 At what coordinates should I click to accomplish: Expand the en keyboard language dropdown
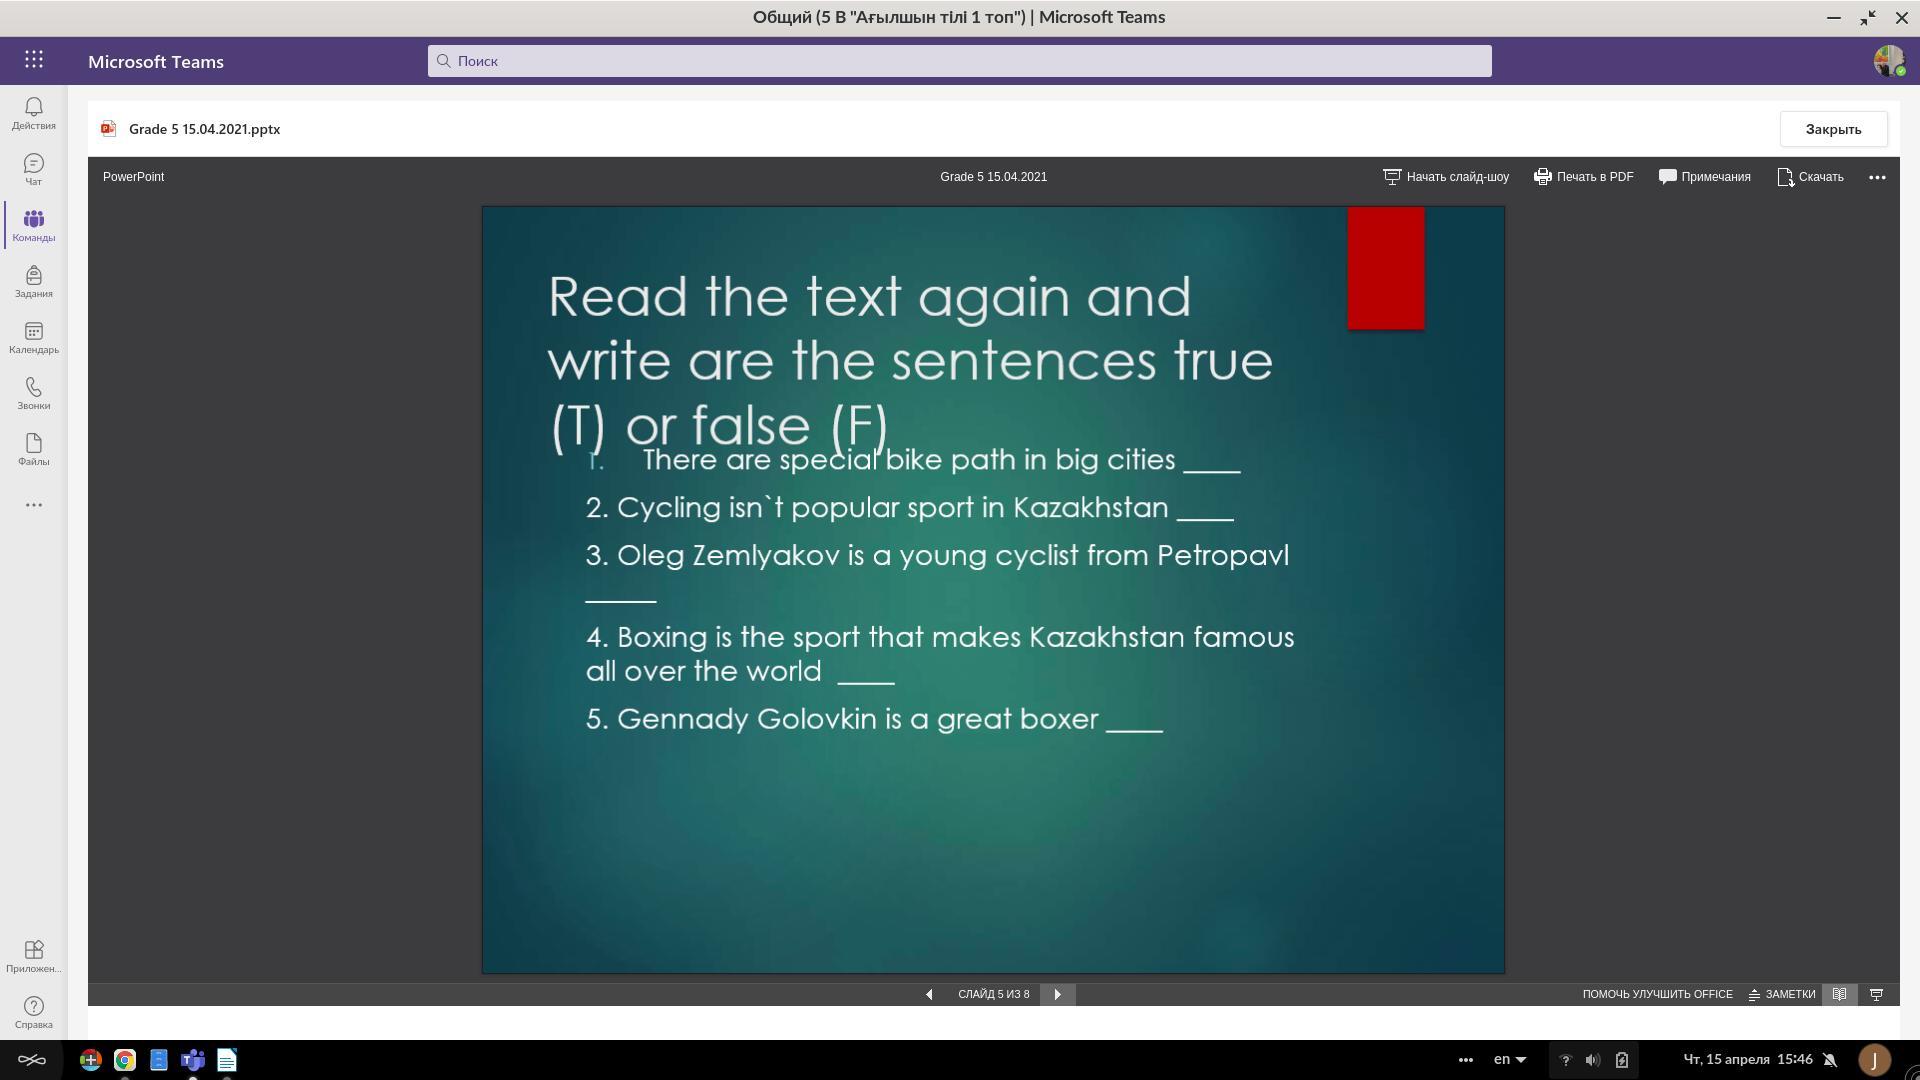tap(1510, 1060)
